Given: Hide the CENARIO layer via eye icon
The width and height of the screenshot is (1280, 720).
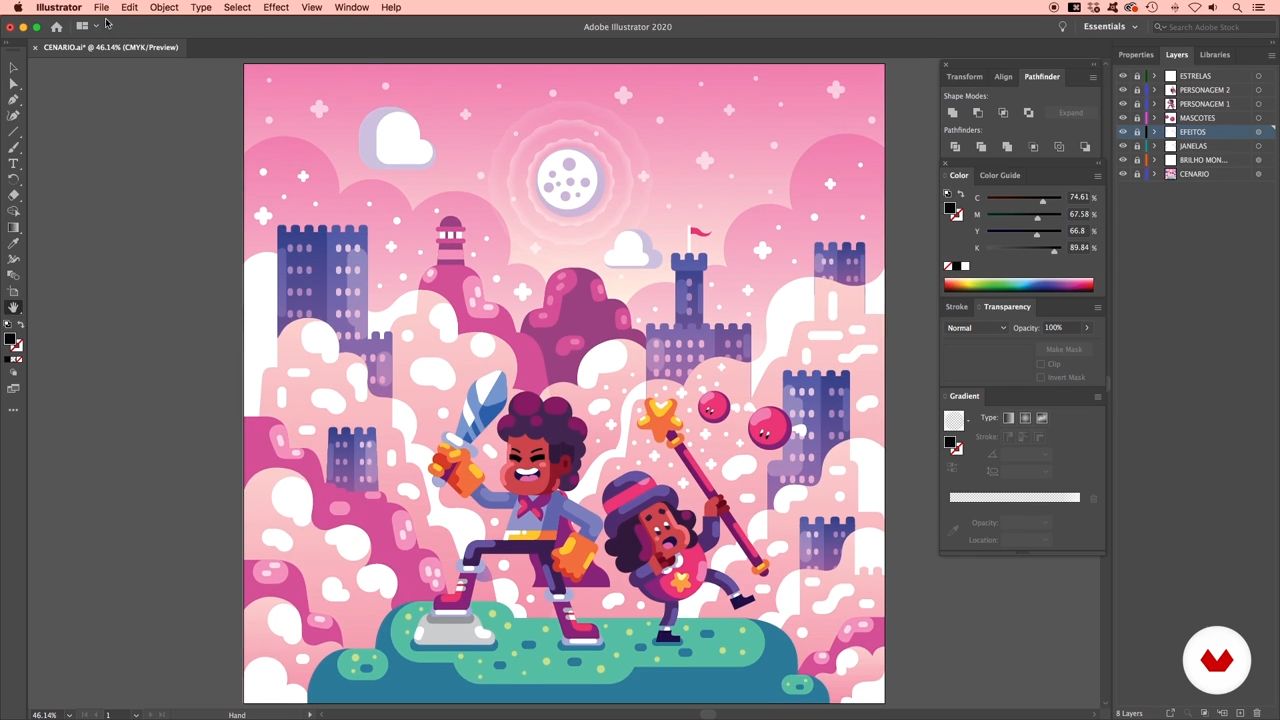Looking at the screenshot, I should pos(1122,174).
